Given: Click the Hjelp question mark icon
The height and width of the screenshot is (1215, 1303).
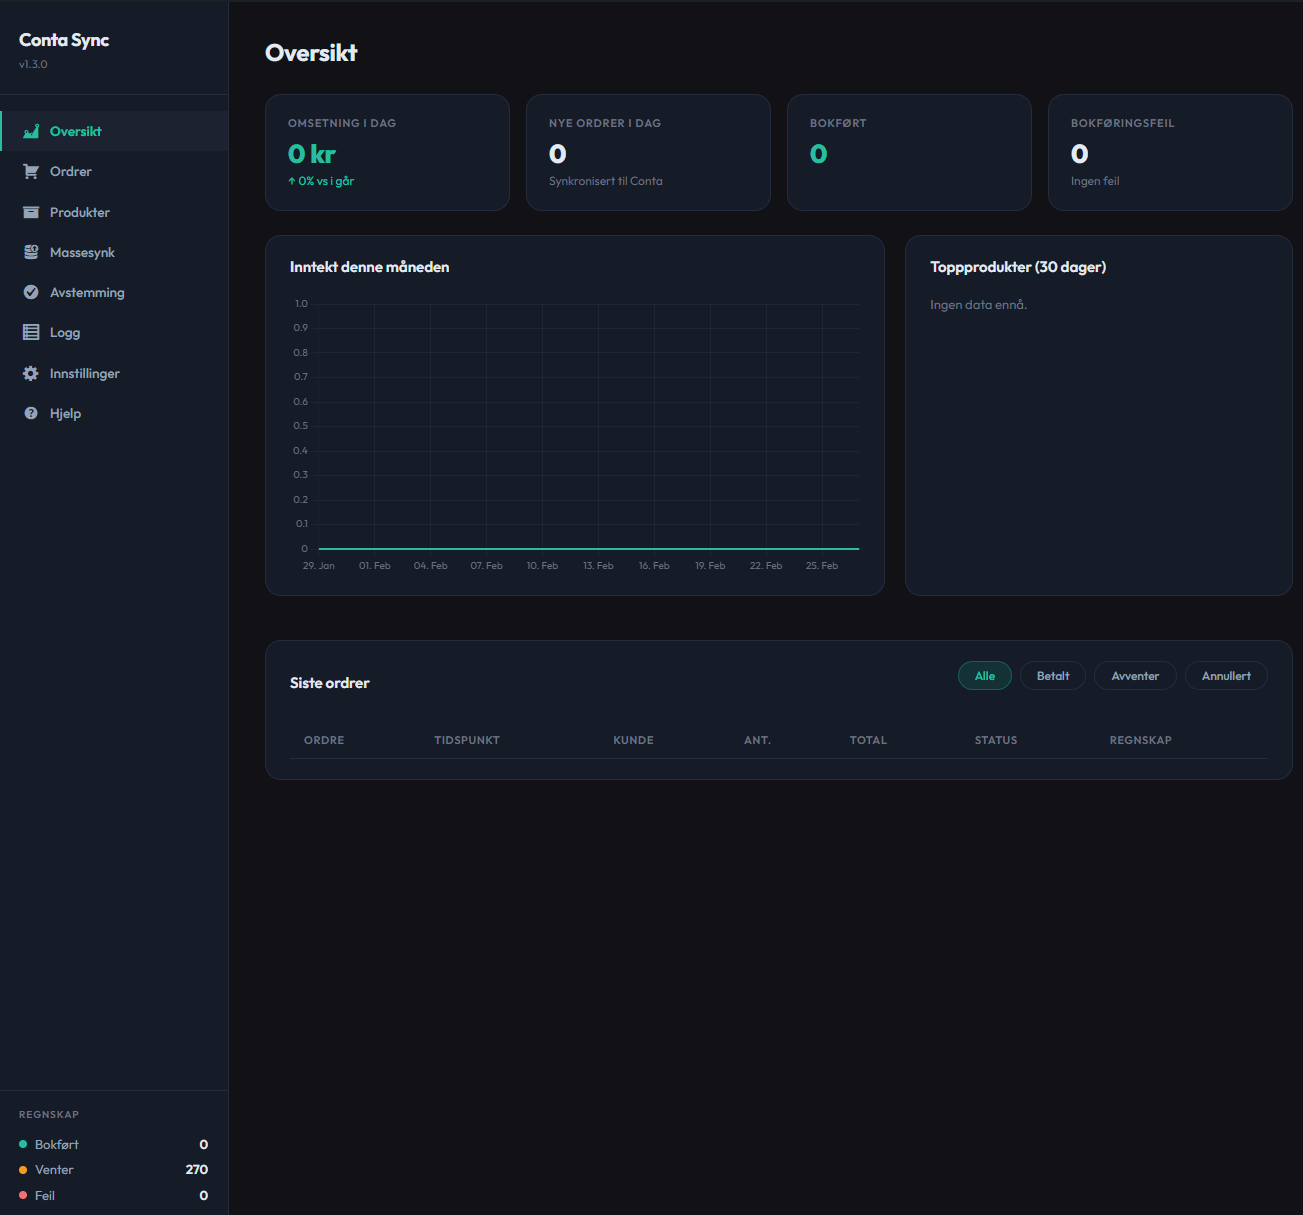Looking at the screenshot, I should 31,414.
